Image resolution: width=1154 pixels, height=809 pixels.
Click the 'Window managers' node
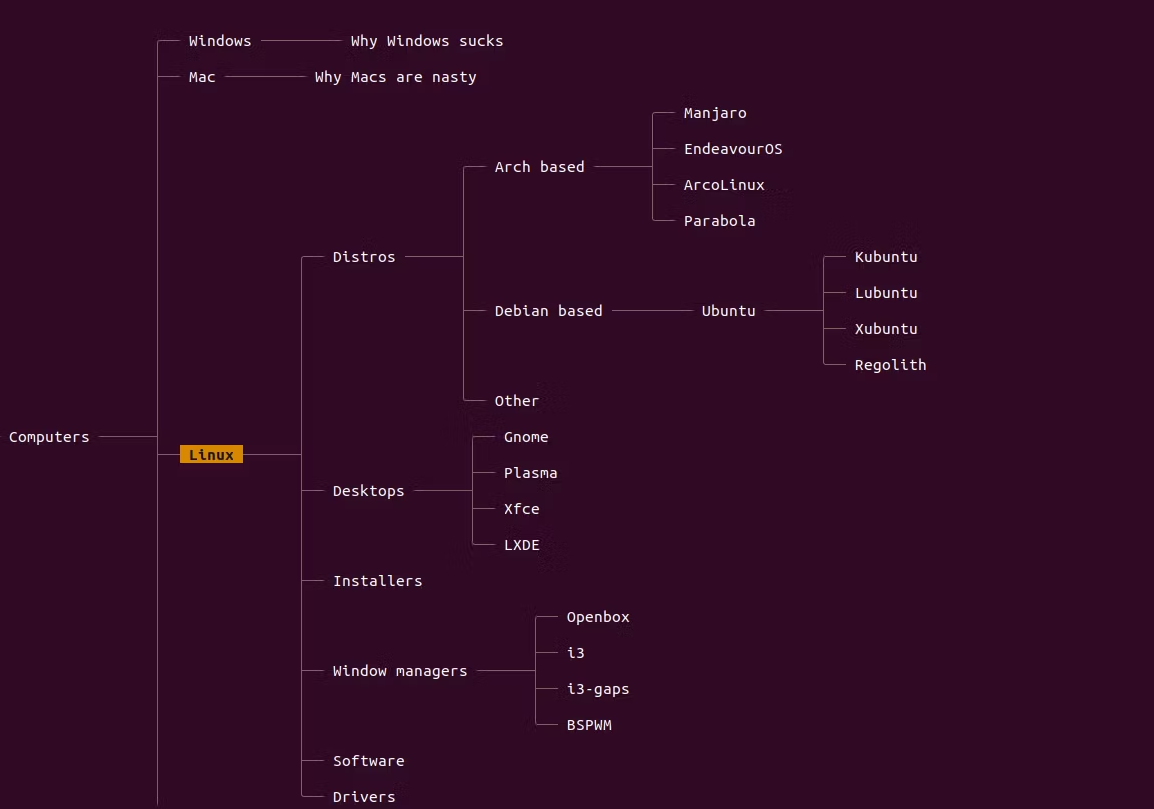click(400, 671)
